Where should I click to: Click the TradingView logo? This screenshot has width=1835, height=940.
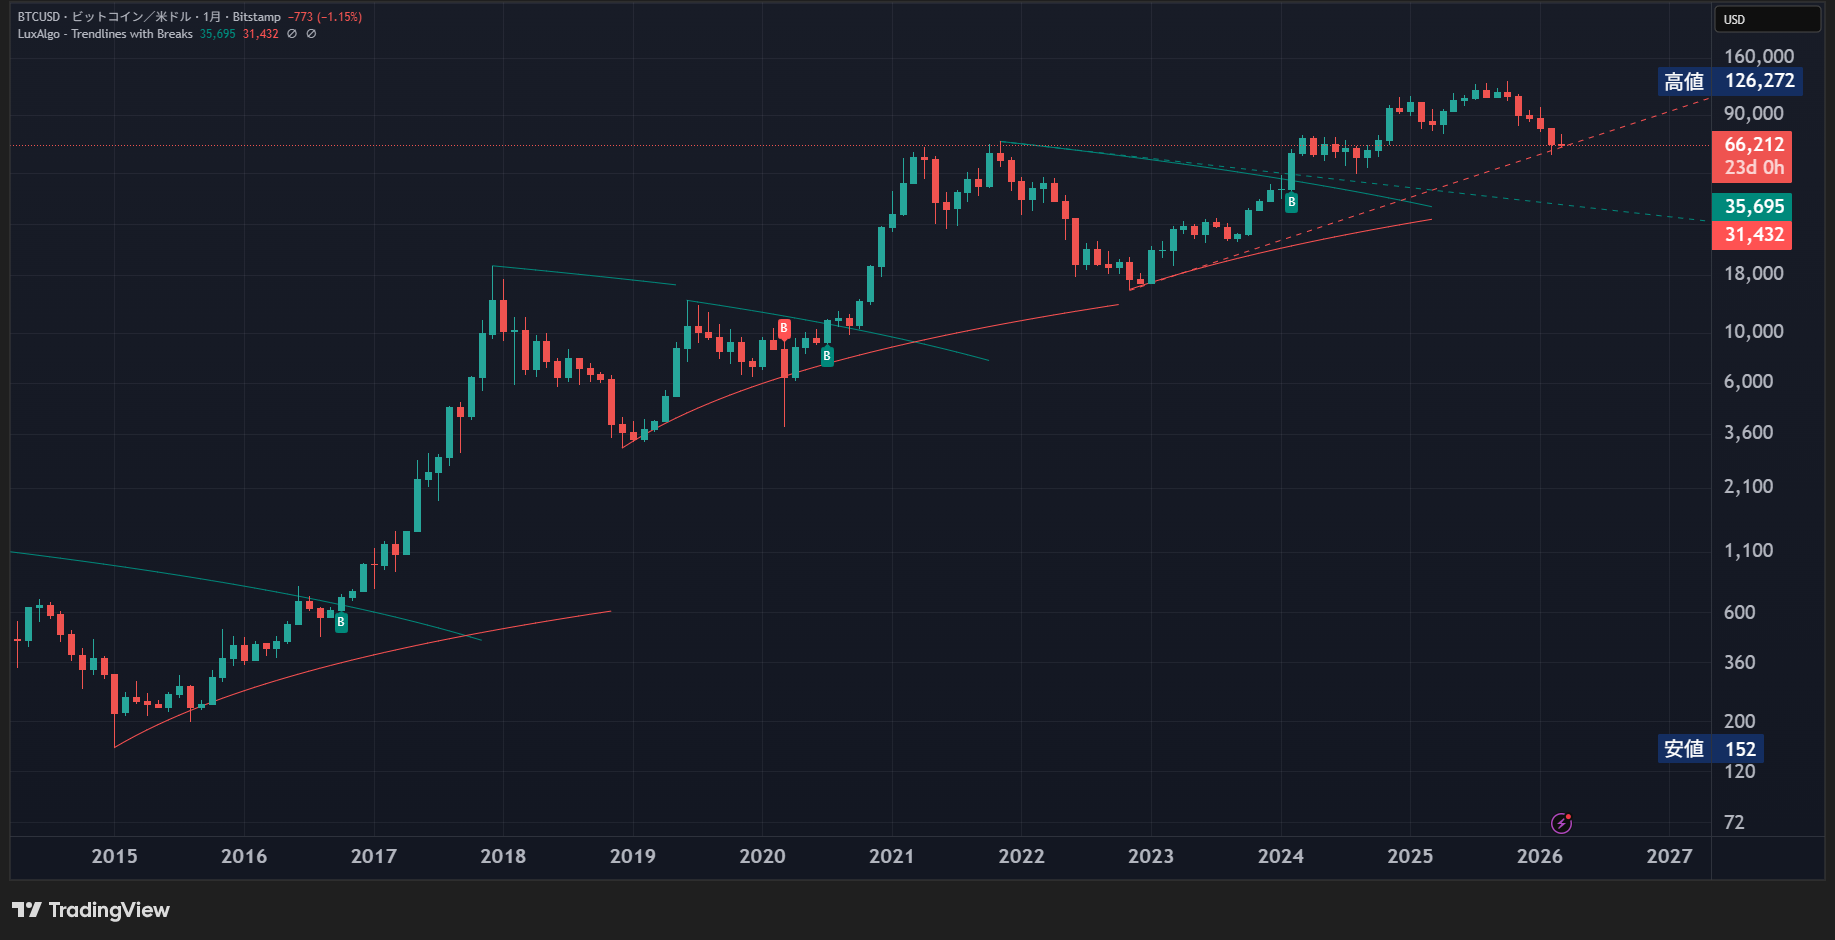(x=91, y=910)
